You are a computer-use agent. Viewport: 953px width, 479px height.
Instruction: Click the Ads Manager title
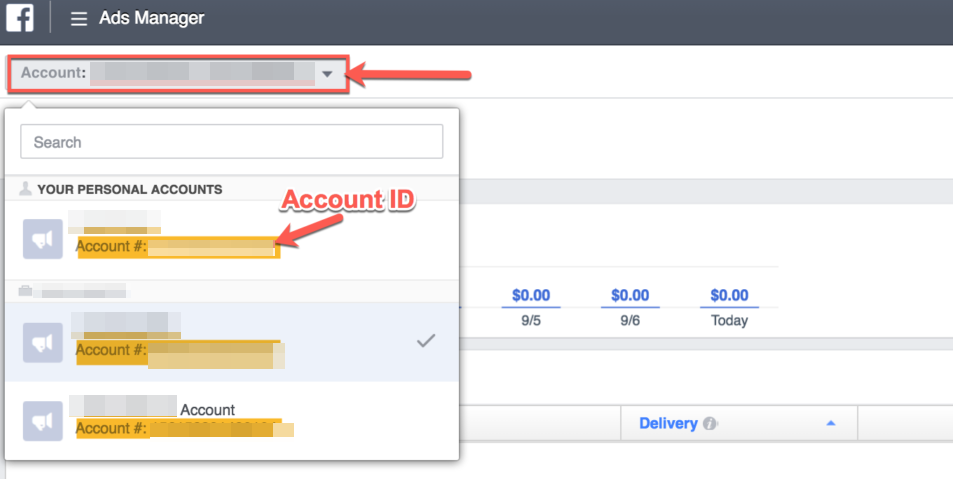pos(151,18)
